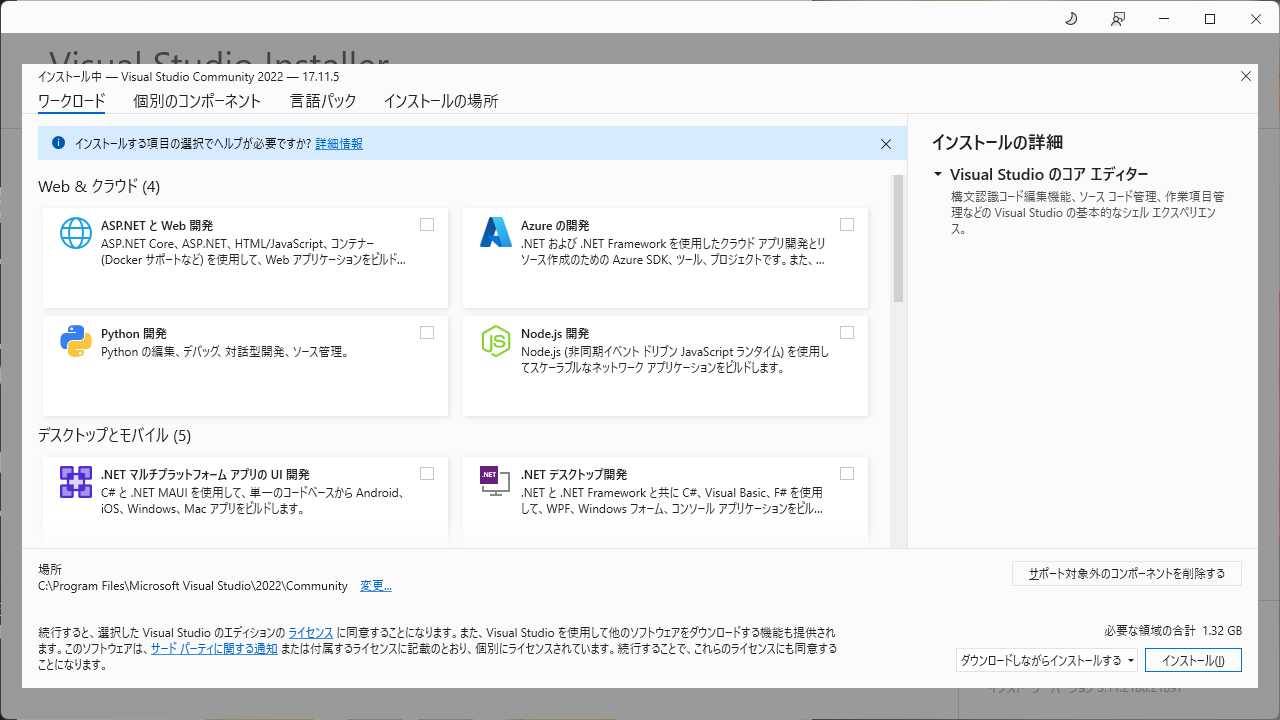The height and width of the screenshot is (720, 1280).
Task: Click the blue info icon in help banner
Action: click(58, 143)
